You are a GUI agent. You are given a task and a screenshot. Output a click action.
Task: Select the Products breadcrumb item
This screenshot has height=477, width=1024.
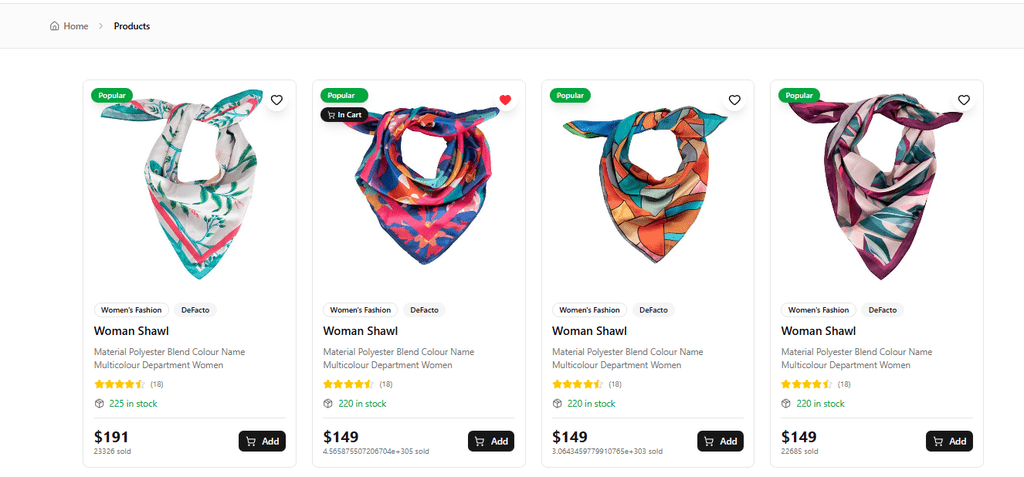(x=132, y=26)
